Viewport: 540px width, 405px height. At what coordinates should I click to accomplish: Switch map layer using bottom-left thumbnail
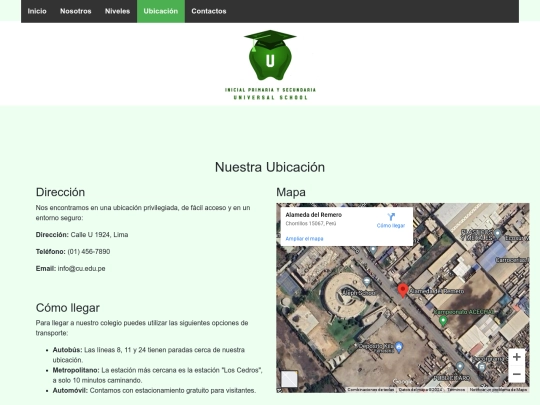[x=289, y=379]
